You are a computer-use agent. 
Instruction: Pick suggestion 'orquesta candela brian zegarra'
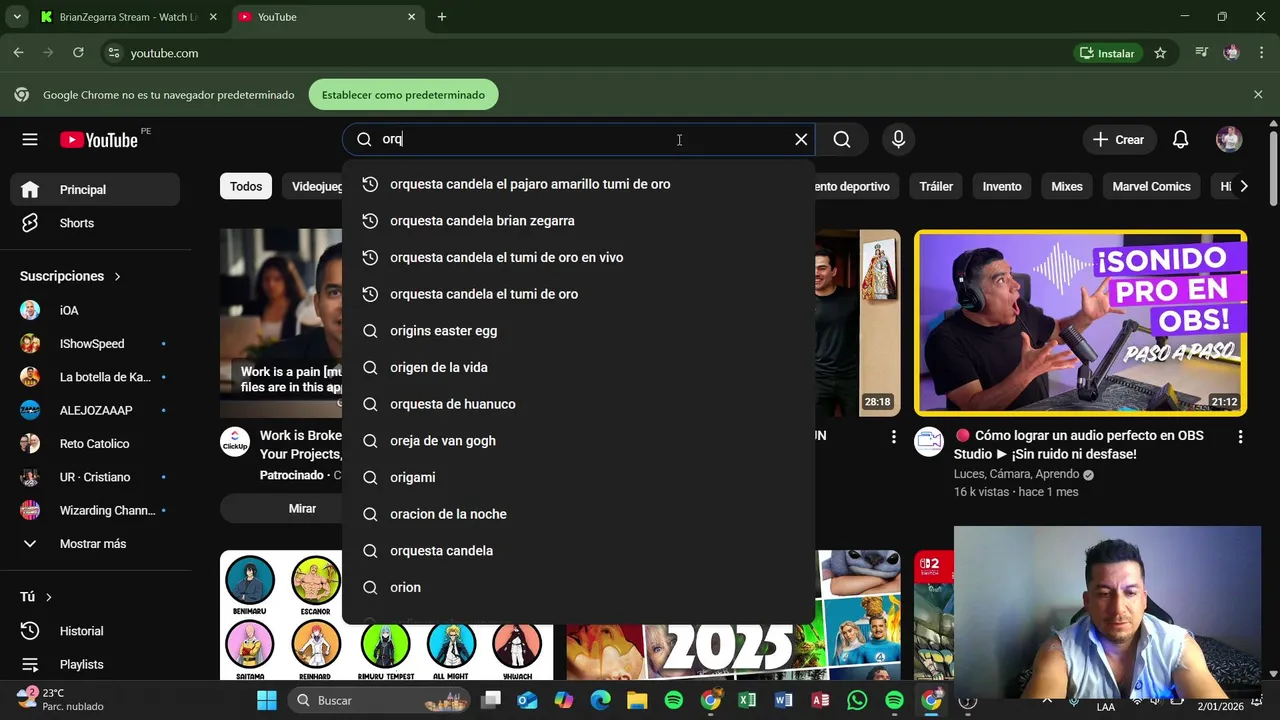(x=578, y=221)
